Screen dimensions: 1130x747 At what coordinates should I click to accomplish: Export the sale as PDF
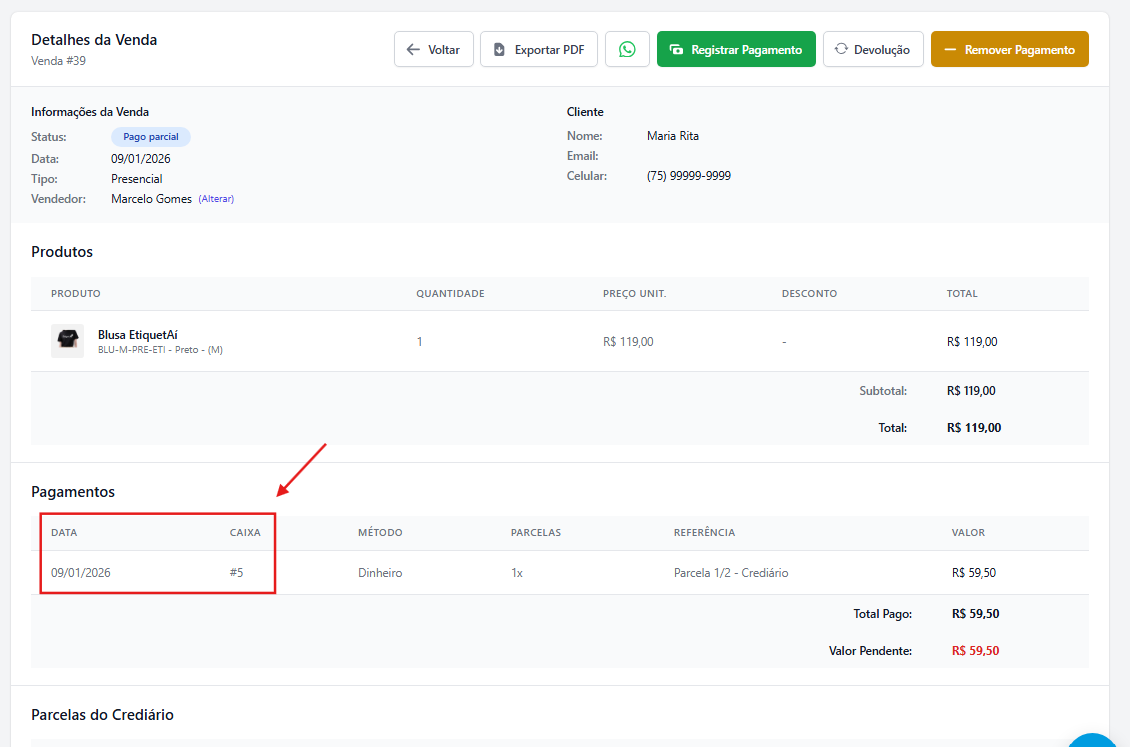point(539,49)
